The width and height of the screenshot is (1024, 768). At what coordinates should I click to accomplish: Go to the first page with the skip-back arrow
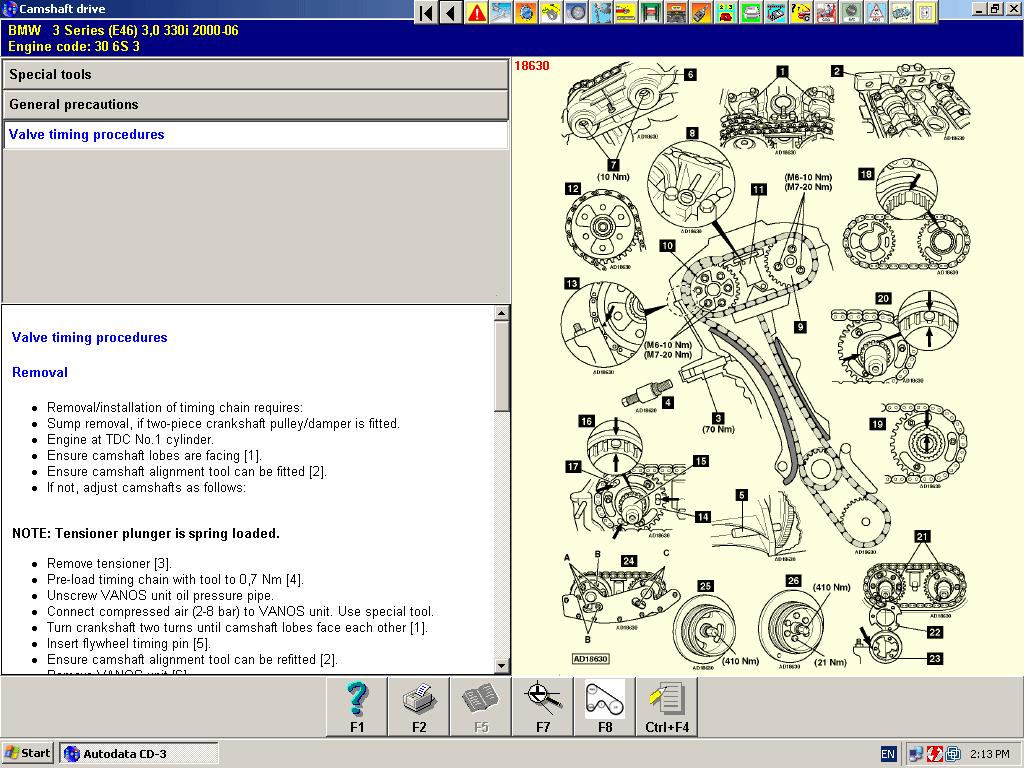426,12
